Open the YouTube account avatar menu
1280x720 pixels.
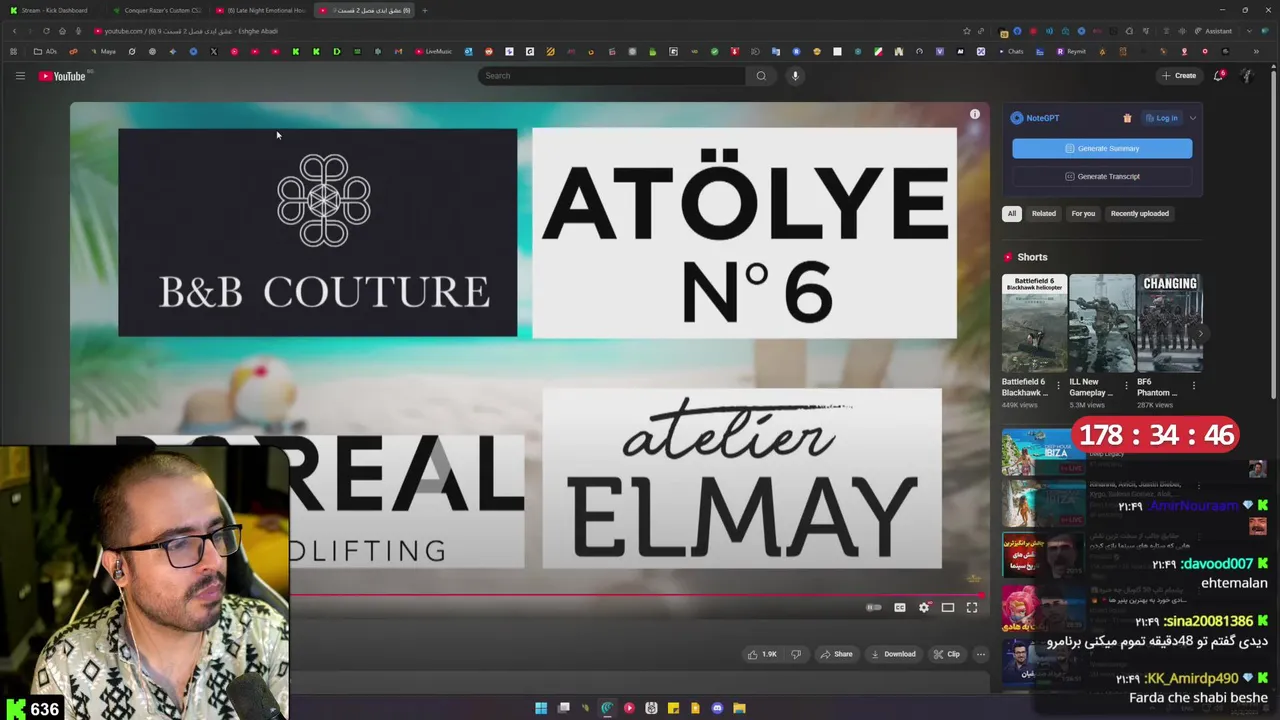1247,76
